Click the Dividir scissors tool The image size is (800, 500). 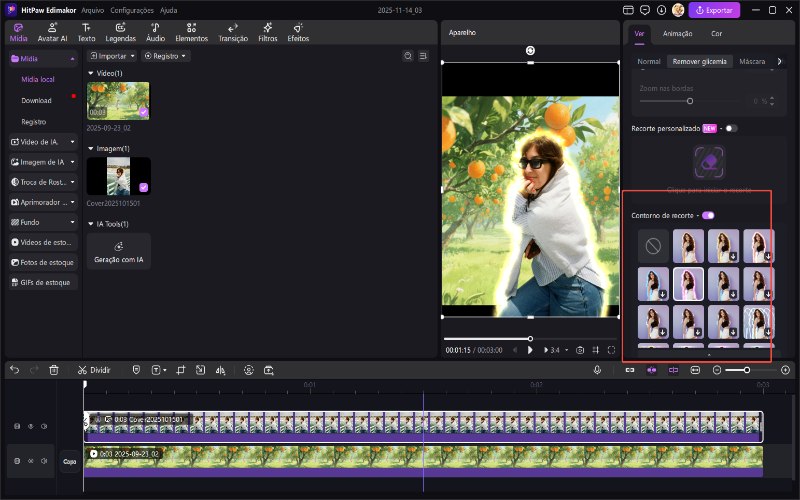coord(94,370)
